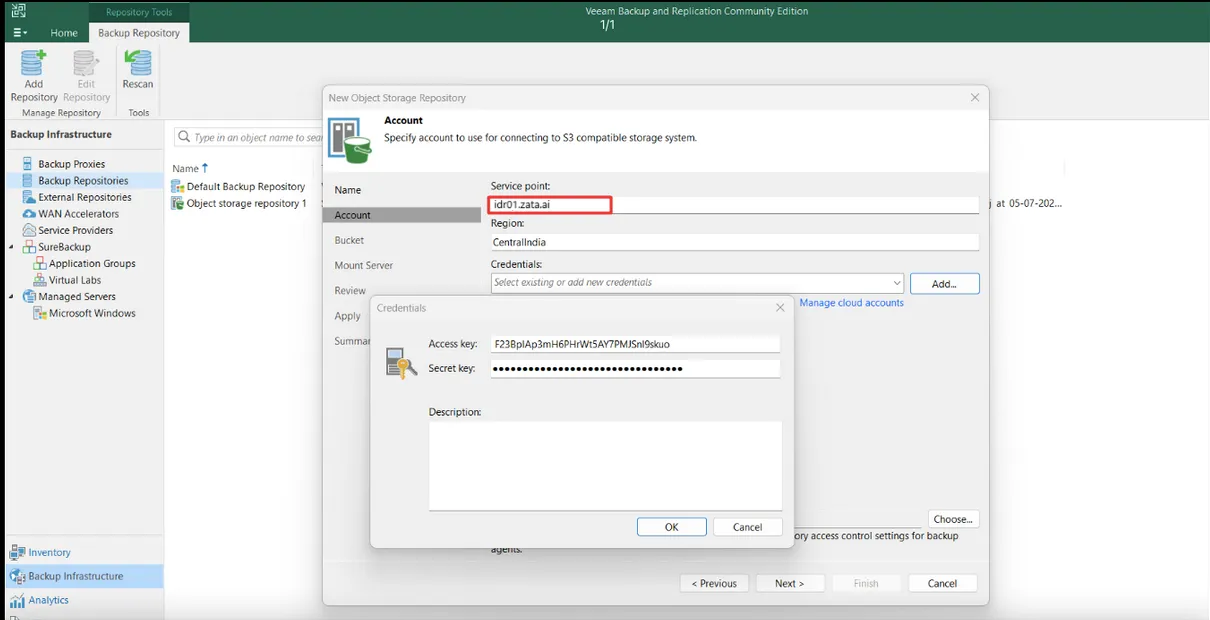
Task: Click the object storage bucket wizard icon
Action: coord(350,140)
